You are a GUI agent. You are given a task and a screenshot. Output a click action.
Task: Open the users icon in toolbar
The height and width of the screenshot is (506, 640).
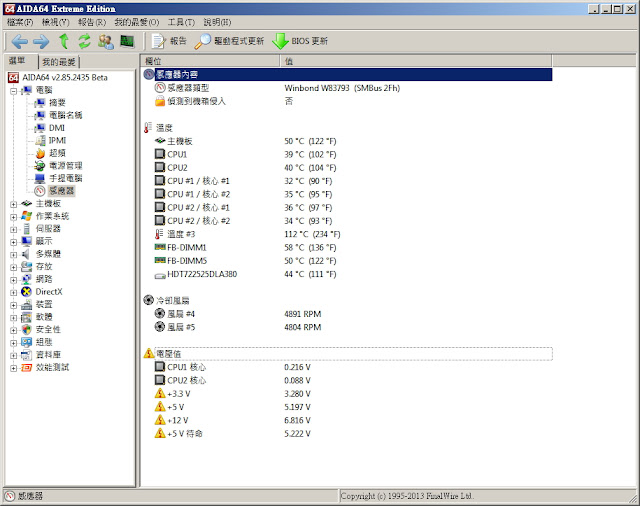coord(106,41)
